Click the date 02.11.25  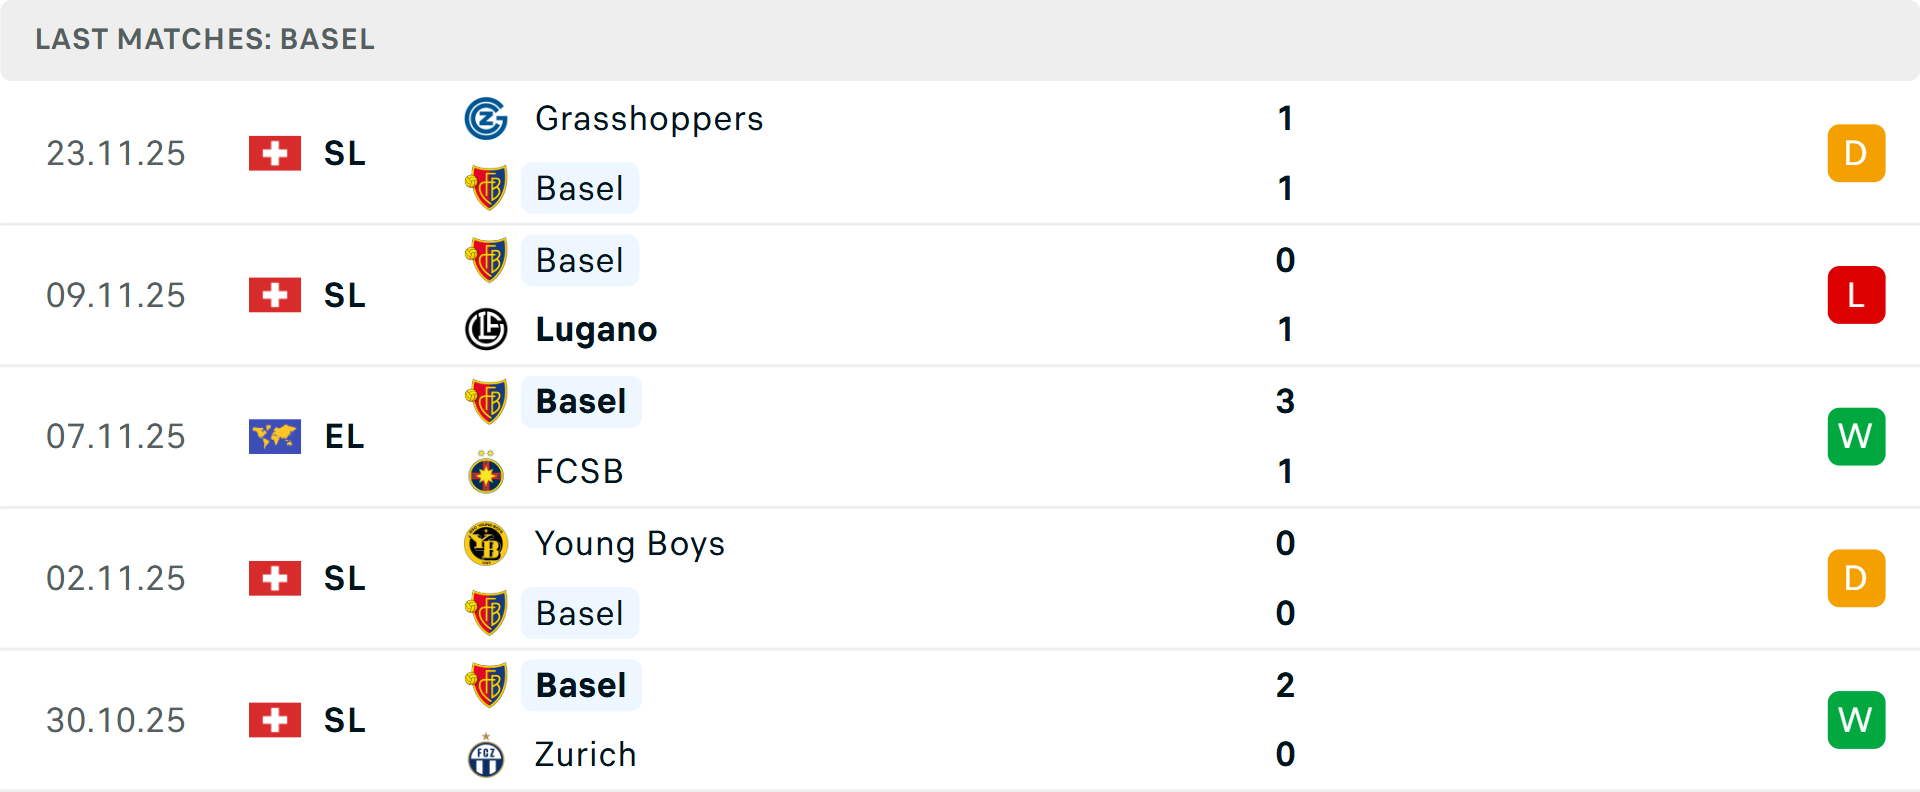tap(116, 577)
